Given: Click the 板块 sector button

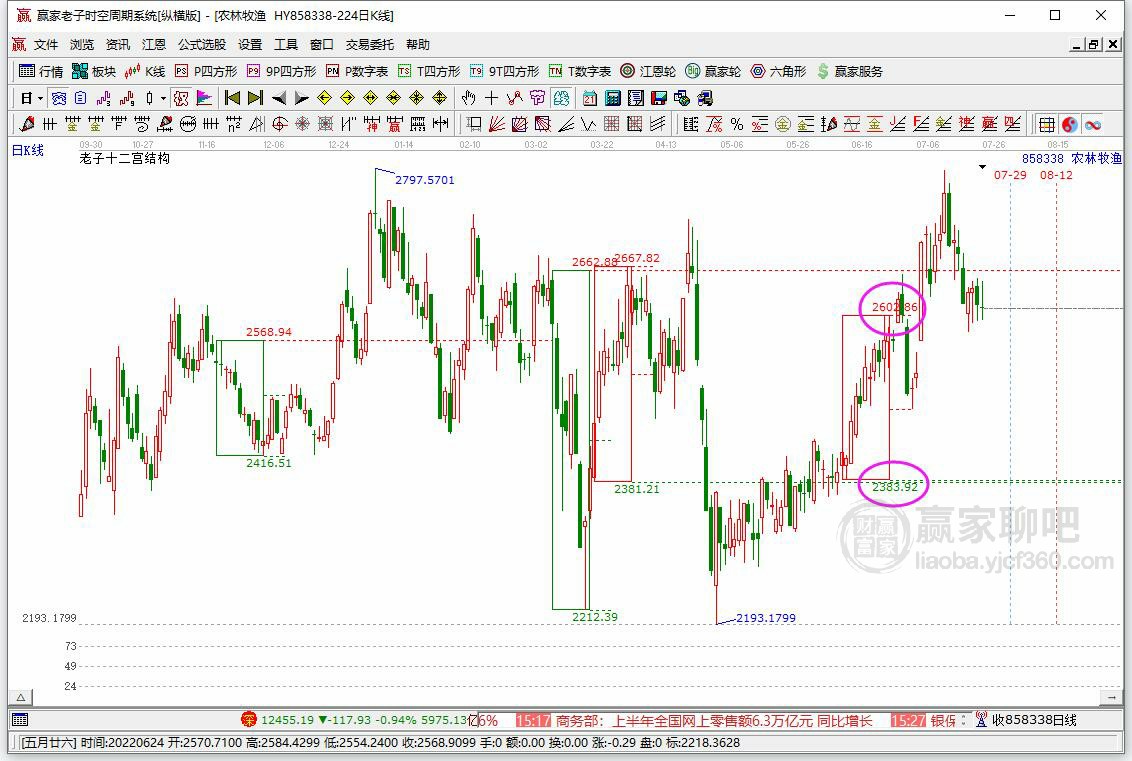Looking at the screenshot, I should (94, 71).
